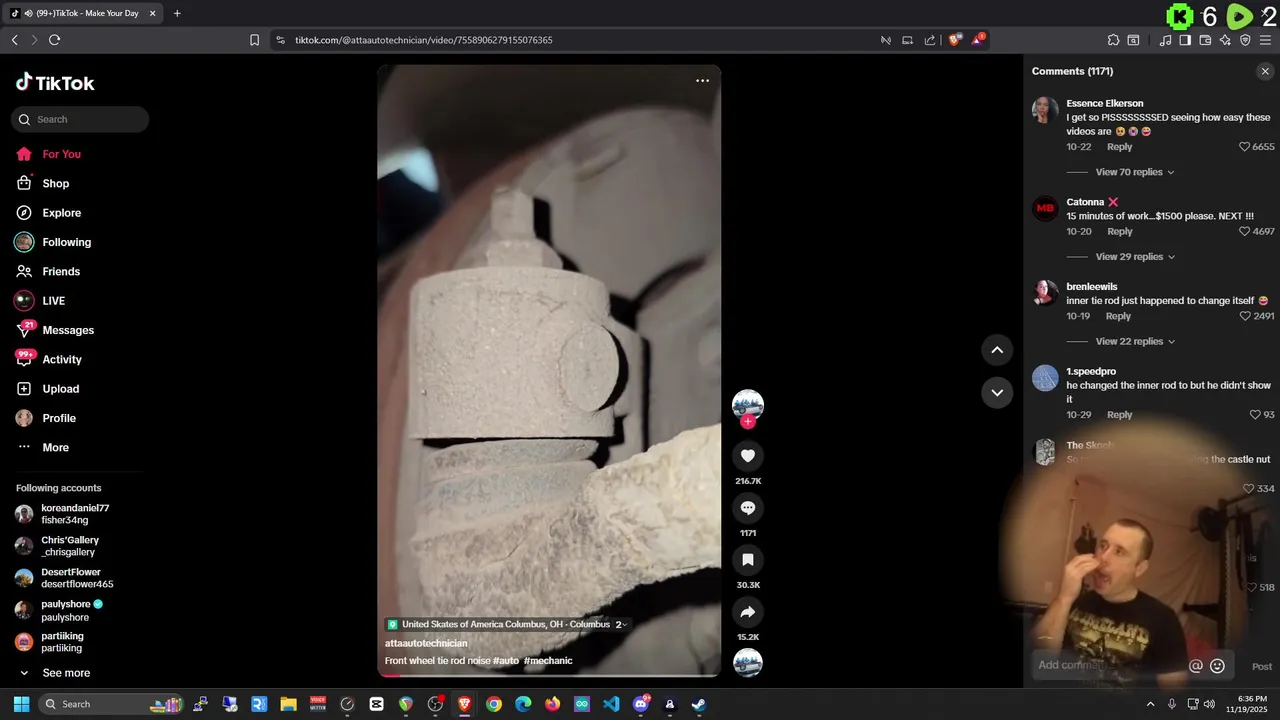The width and height of the screenshot is (1280, 720).
Task: Expand View 70 replies
Action: pos(1134,172)
